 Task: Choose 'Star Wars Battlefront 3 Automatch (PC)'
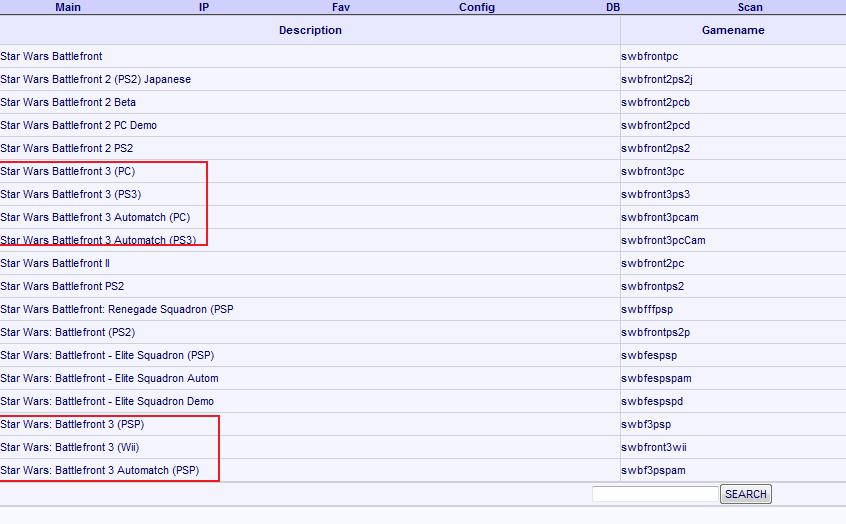coord(95,217)
